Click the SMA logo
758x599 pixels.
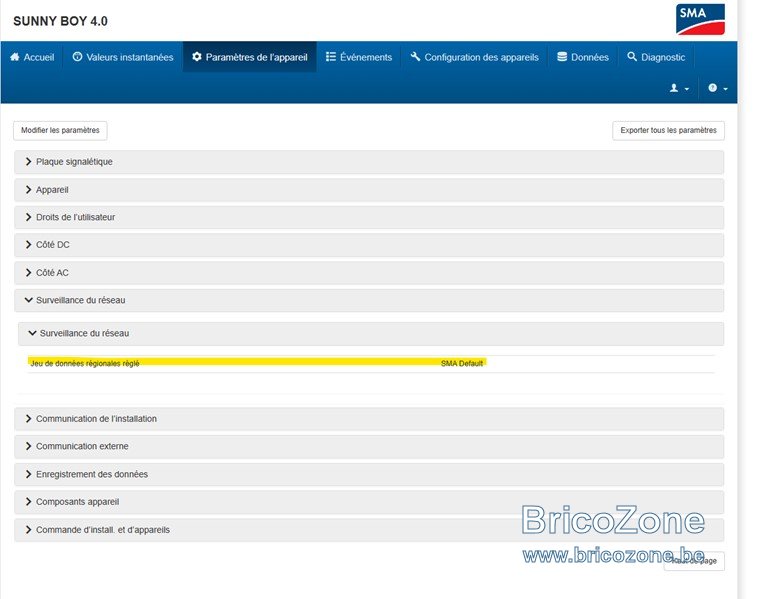[700, 19]
